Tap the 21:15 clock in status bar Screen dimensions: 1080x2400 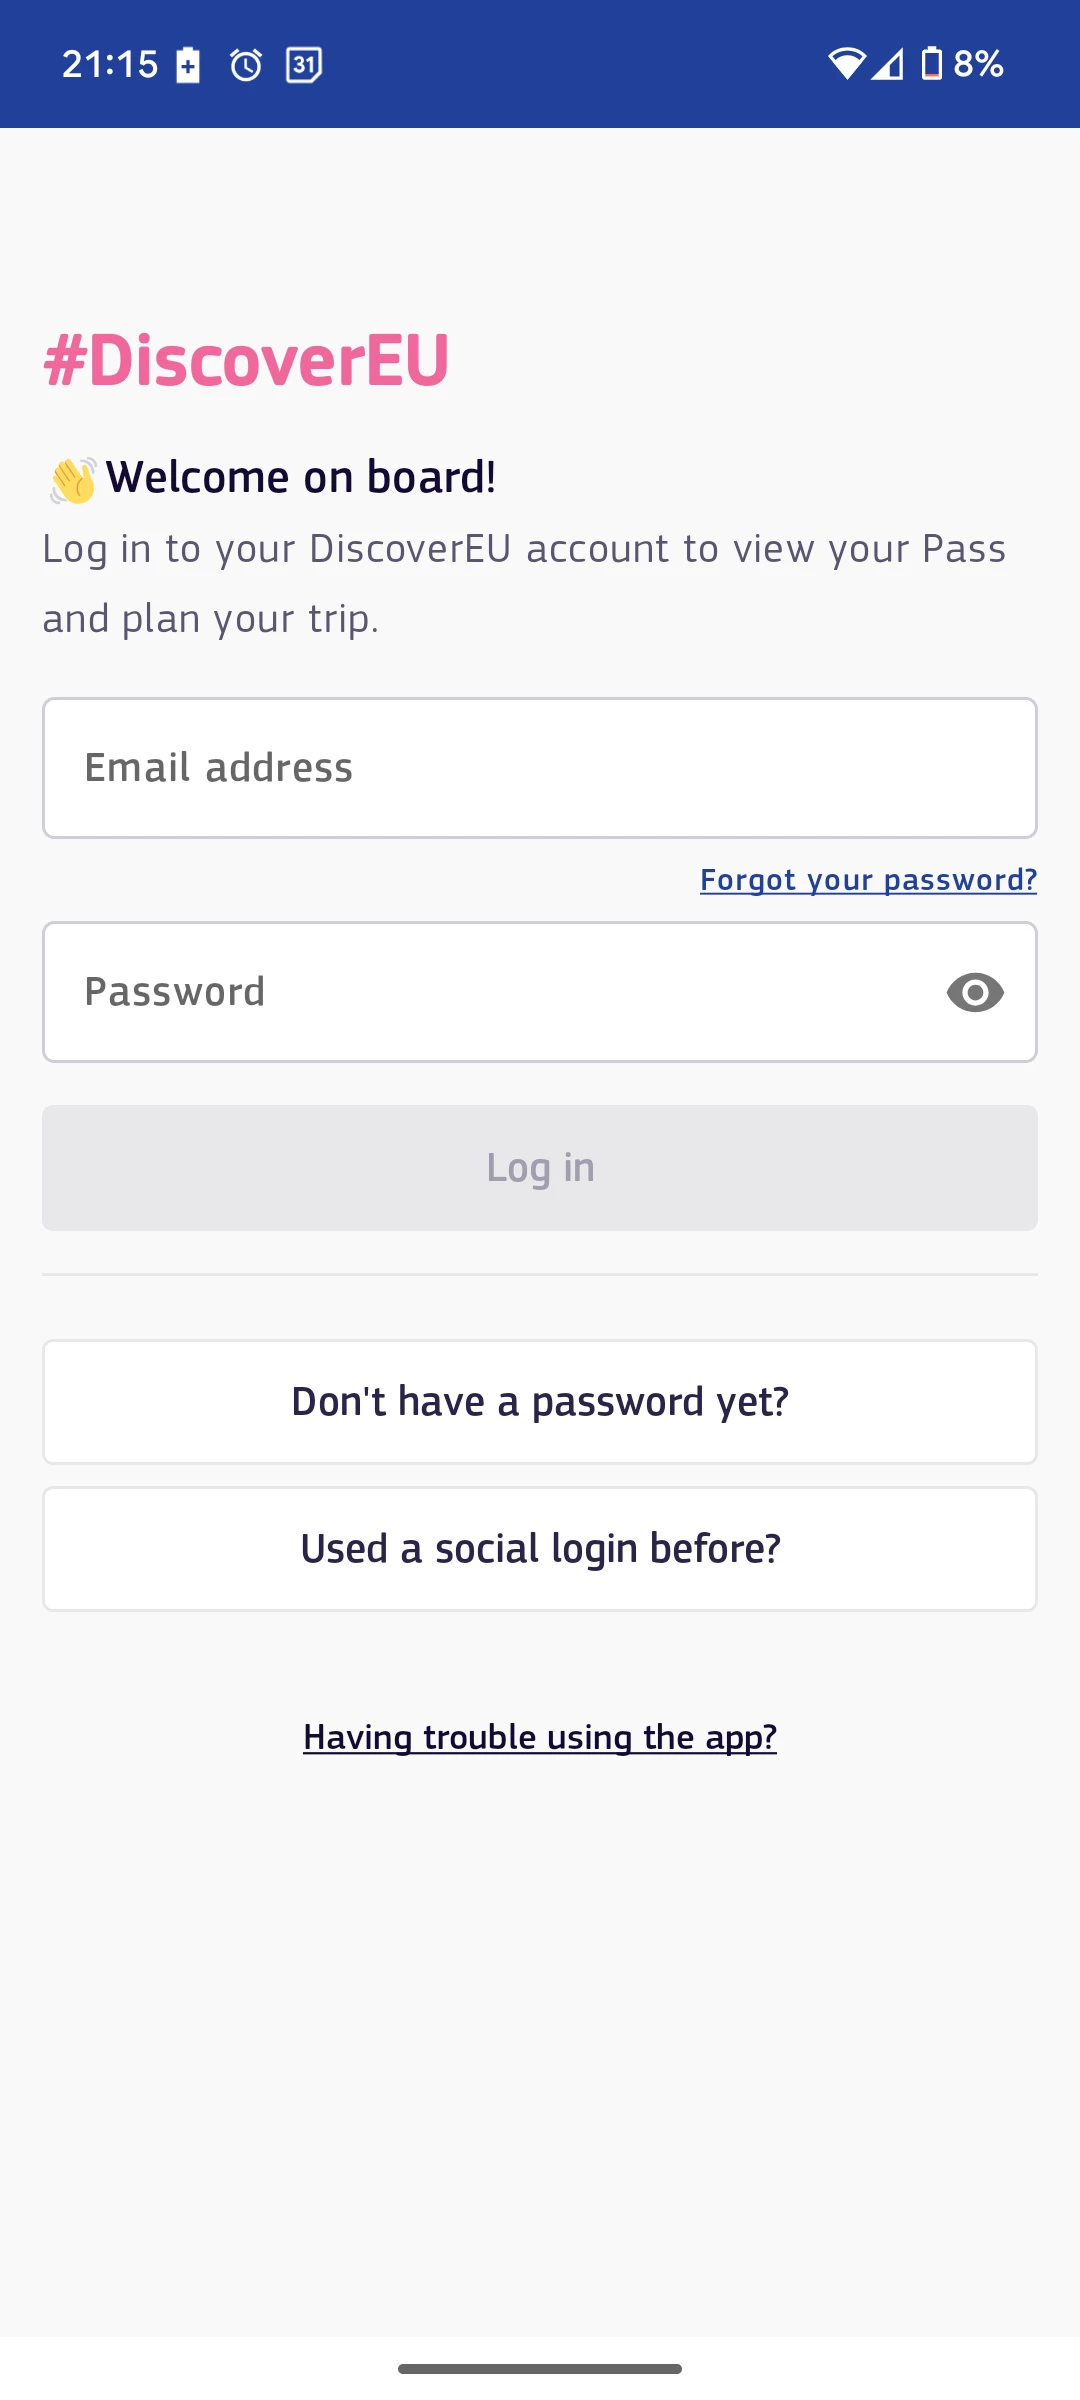click(110, 65)
